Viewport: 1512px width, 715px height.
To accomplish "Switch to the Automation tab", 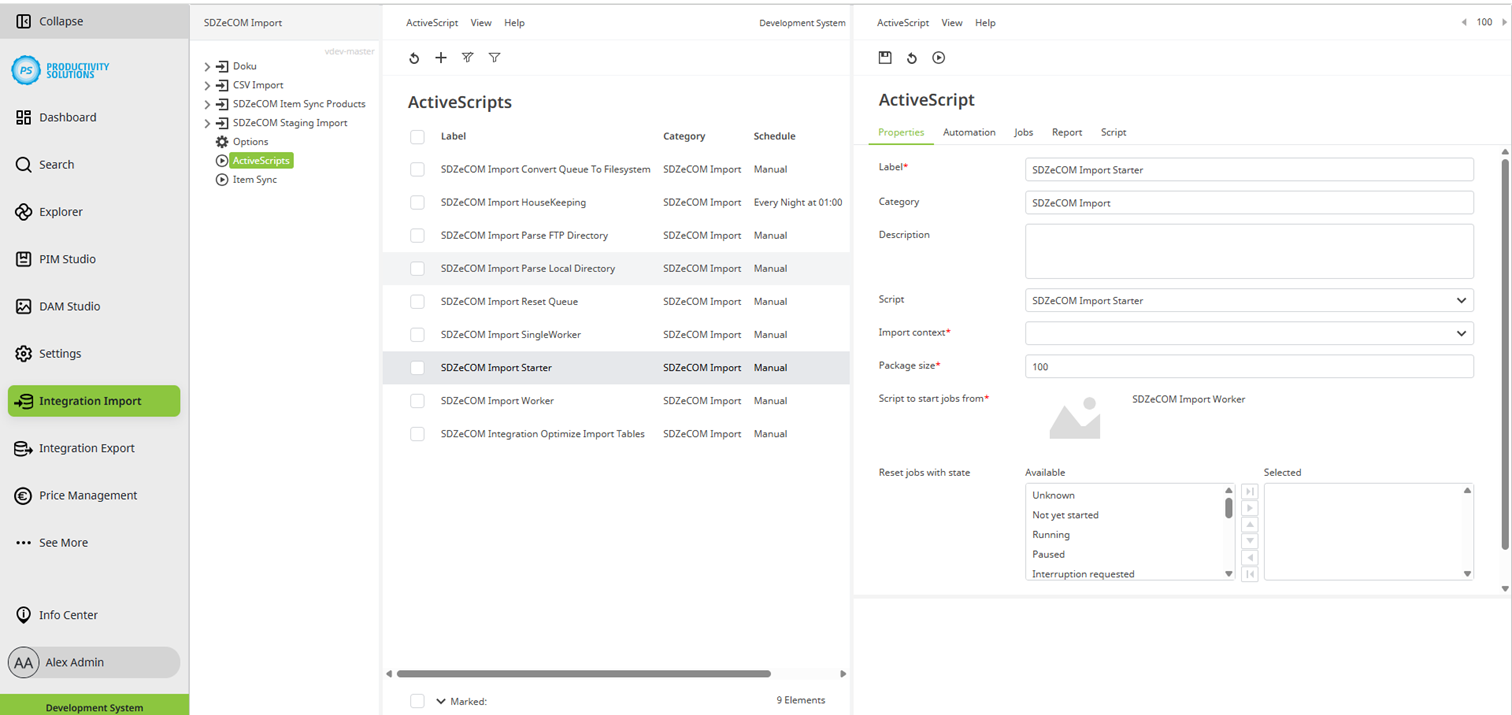I will pos(969,132).
